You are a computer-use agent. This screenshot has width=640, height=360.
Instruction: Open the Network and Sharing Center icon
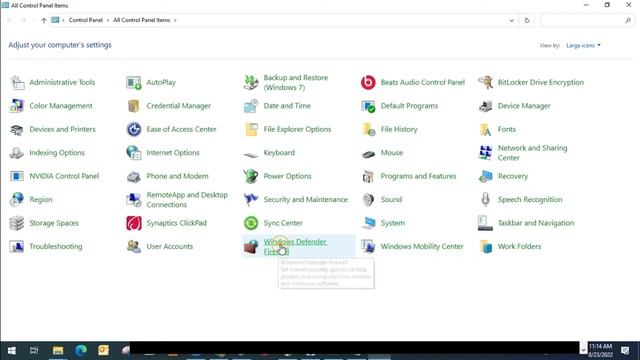tap(485, 153)
